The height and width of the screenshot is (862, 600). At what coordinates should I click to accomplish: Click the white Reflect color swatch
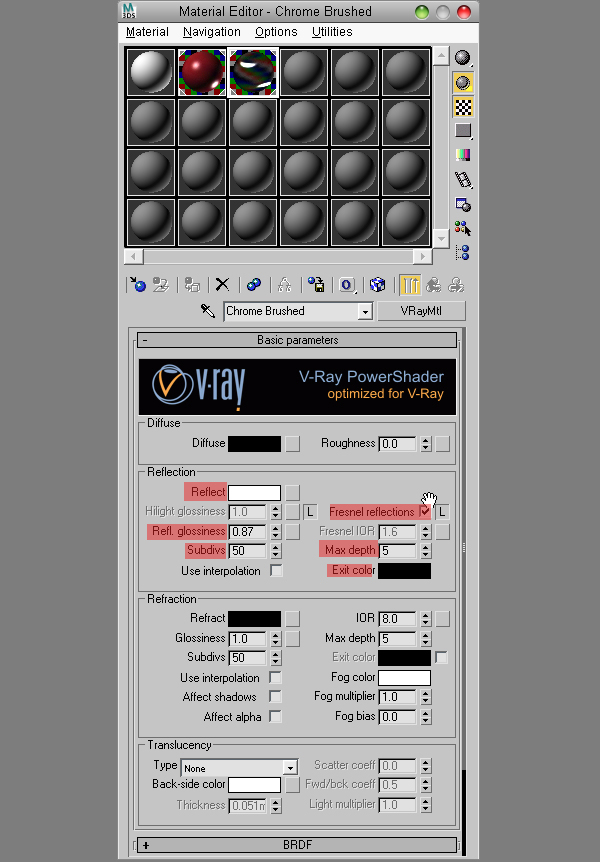pyautogui.click(x=254, y=493)
